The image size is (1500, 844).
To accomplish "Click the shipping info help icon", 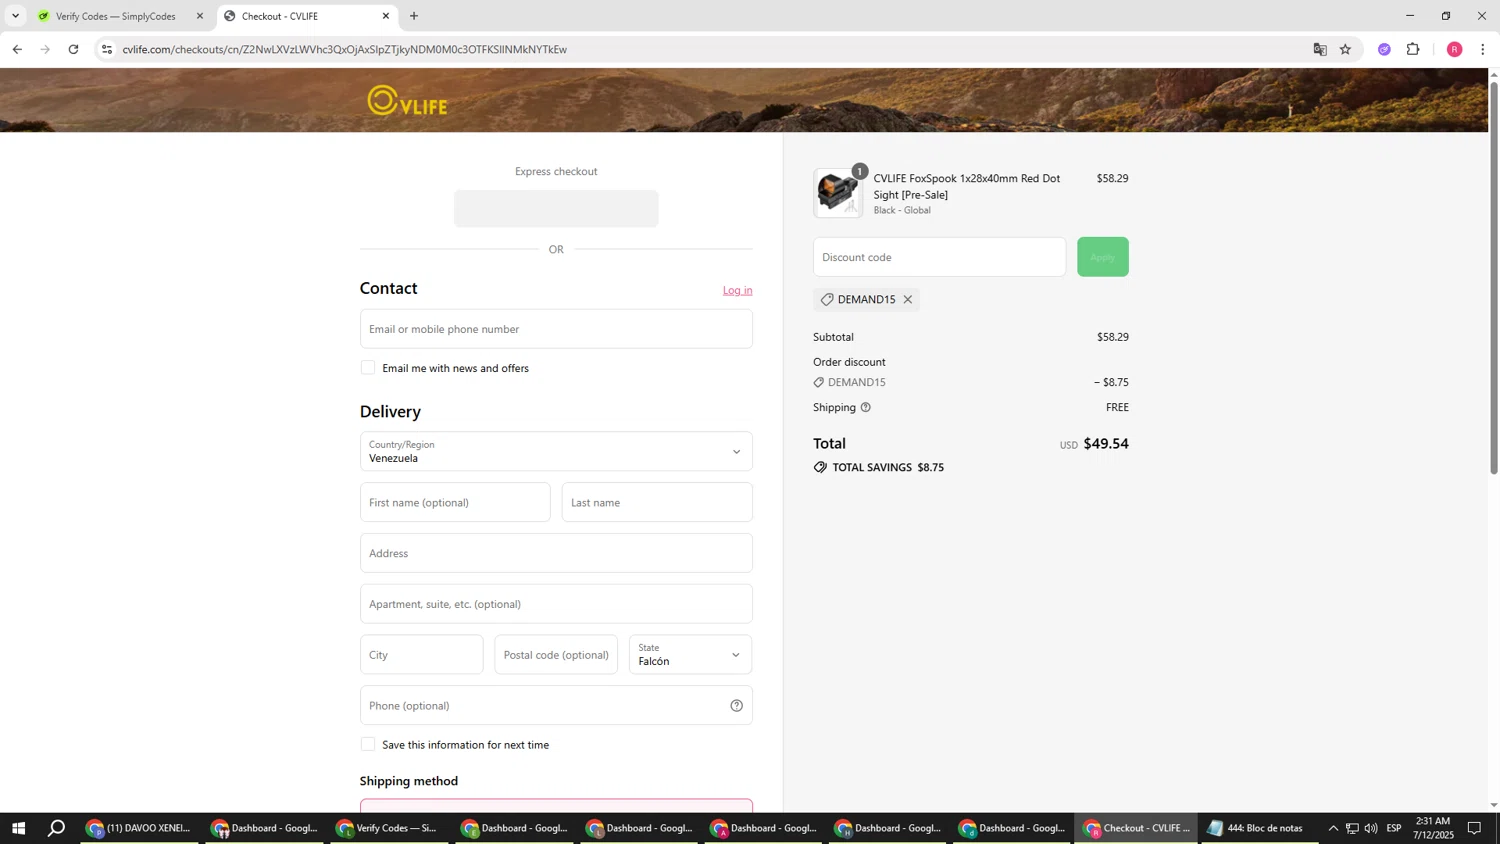I will point(866,407).
